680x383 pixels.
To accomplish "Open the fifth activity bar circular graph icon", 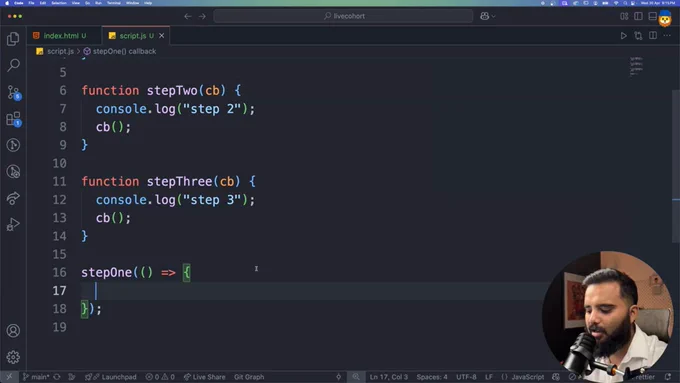I will (13, 145).
